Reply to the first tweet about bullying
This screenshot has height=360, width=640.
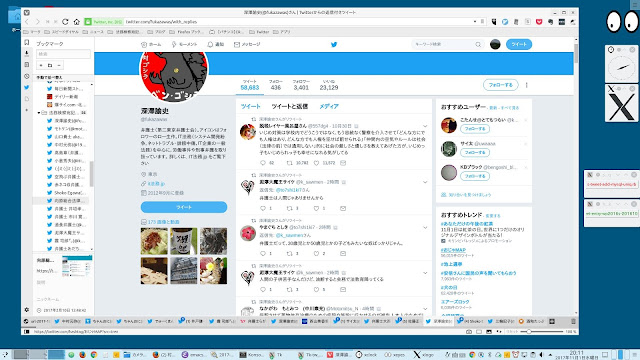click(263, 163)
